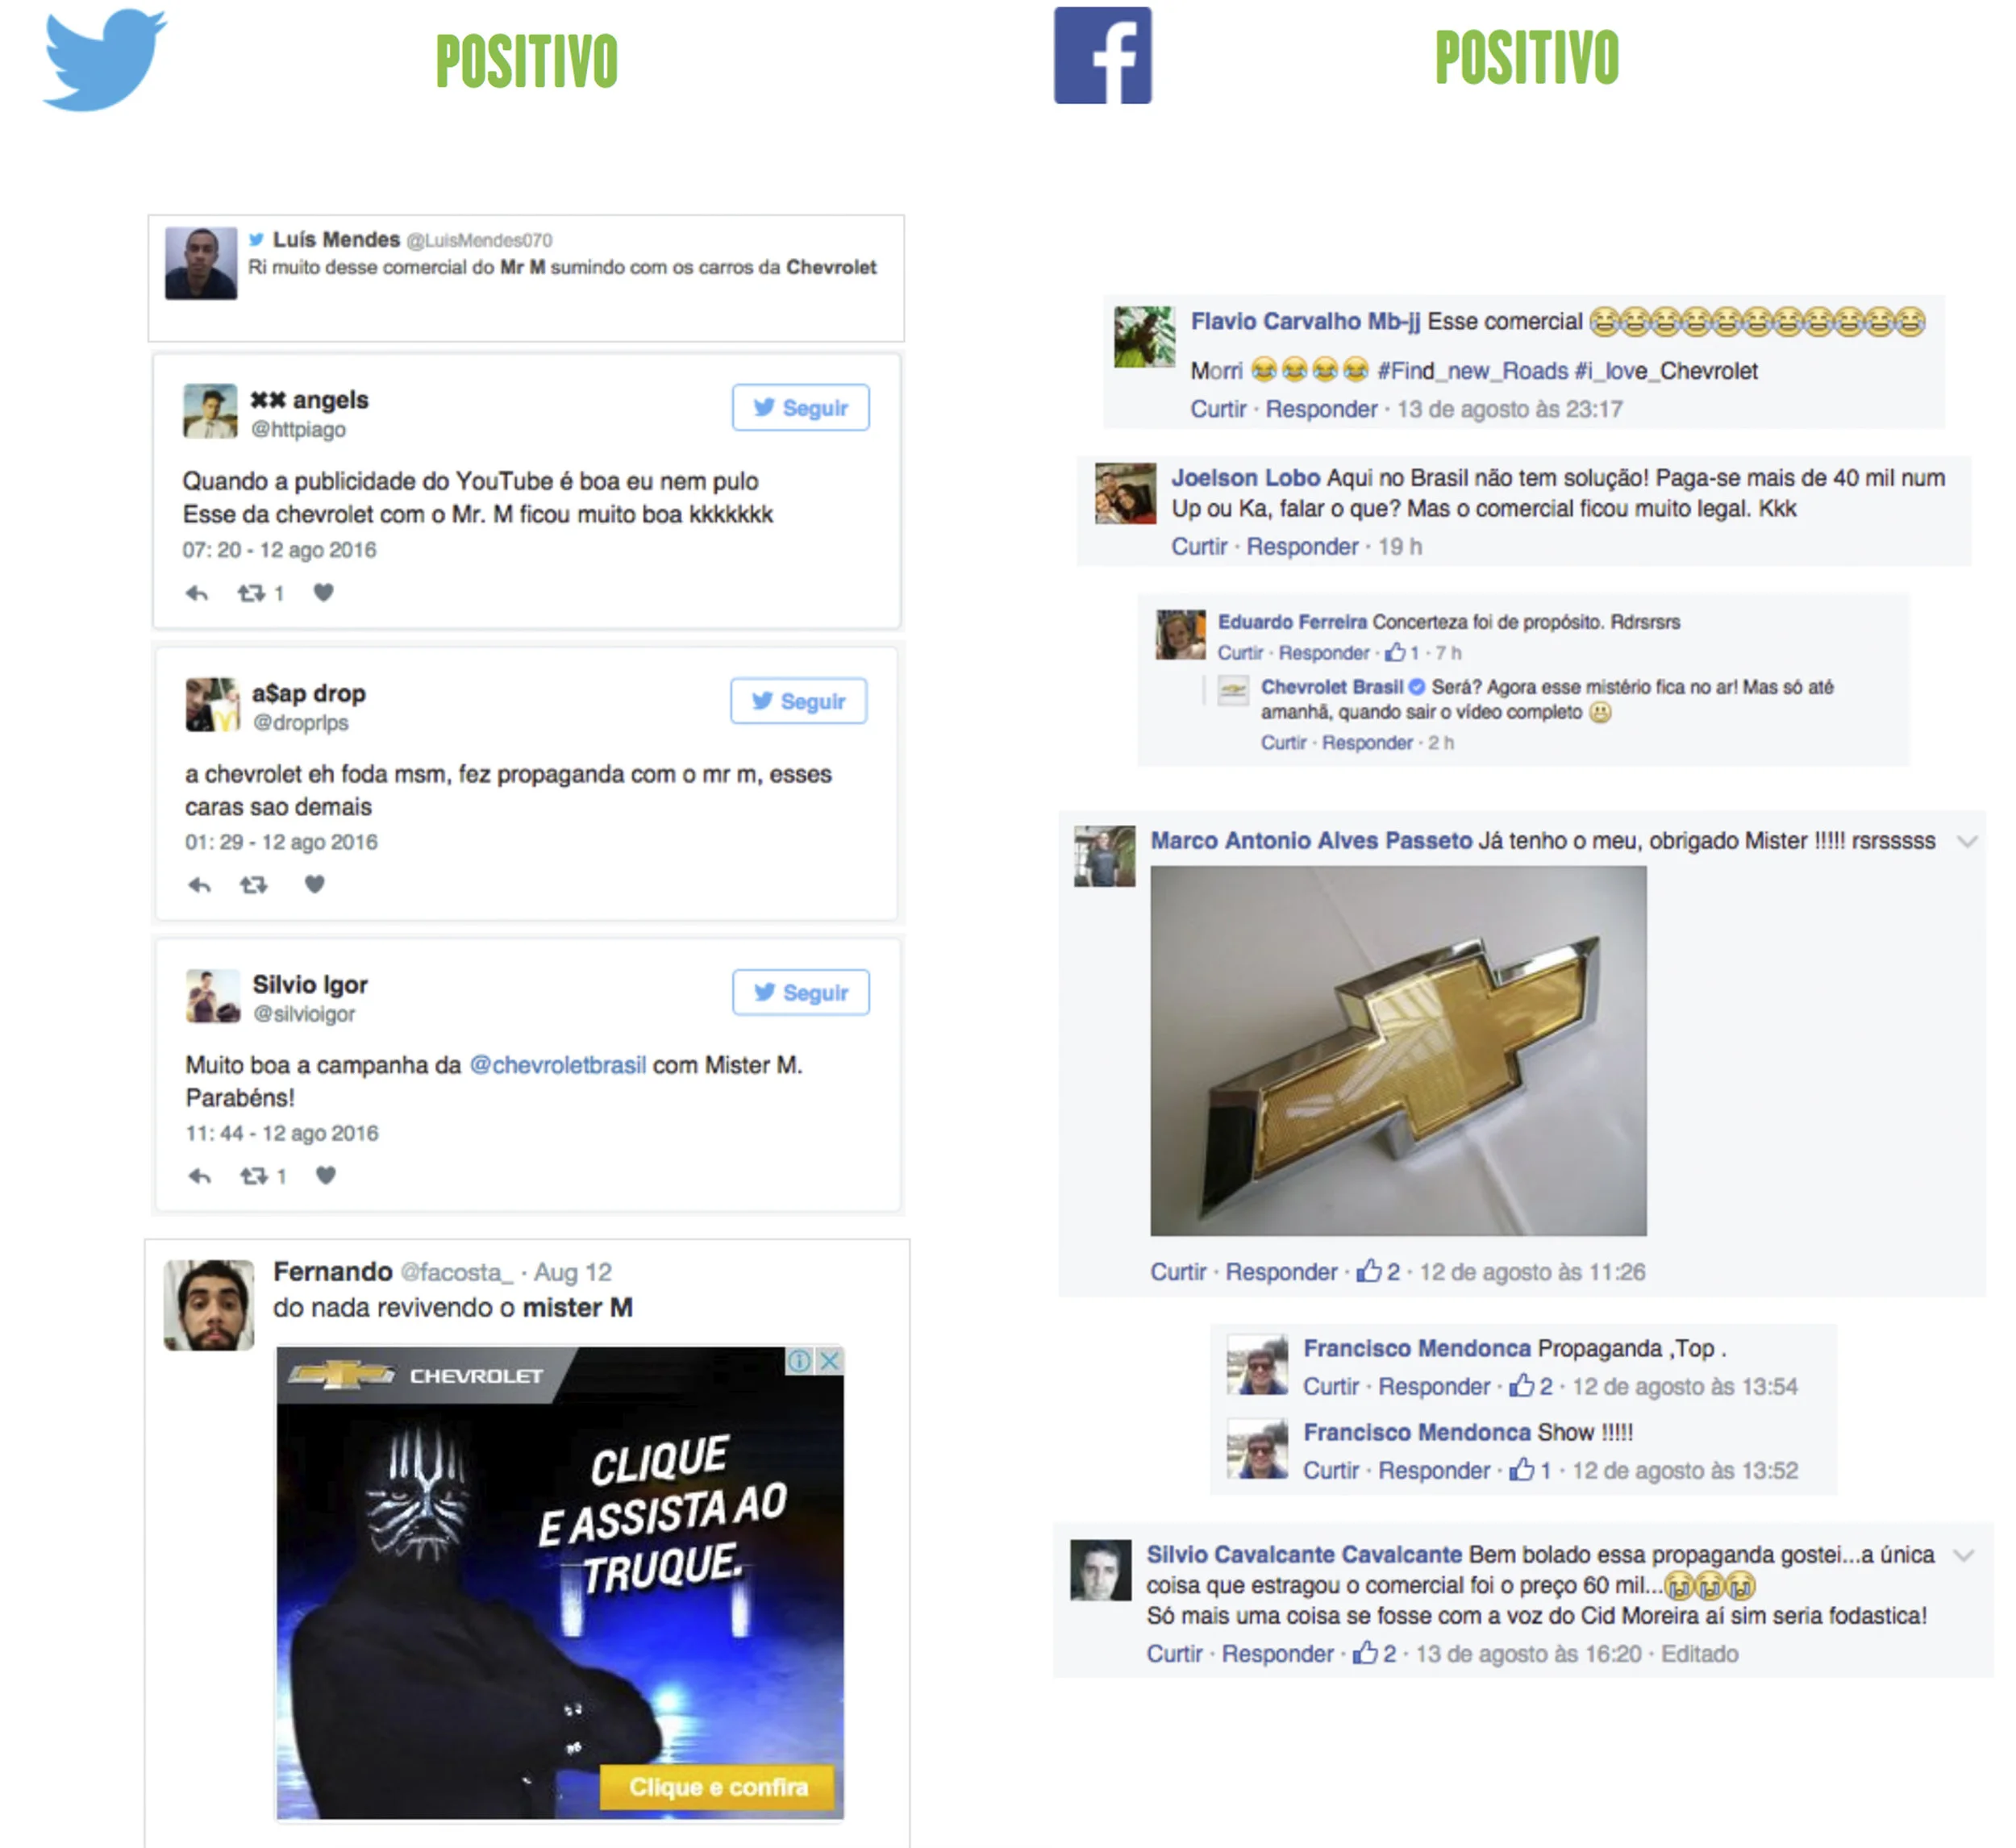Retweet Silvio Igor's campaign tweet

[254, 1177]
